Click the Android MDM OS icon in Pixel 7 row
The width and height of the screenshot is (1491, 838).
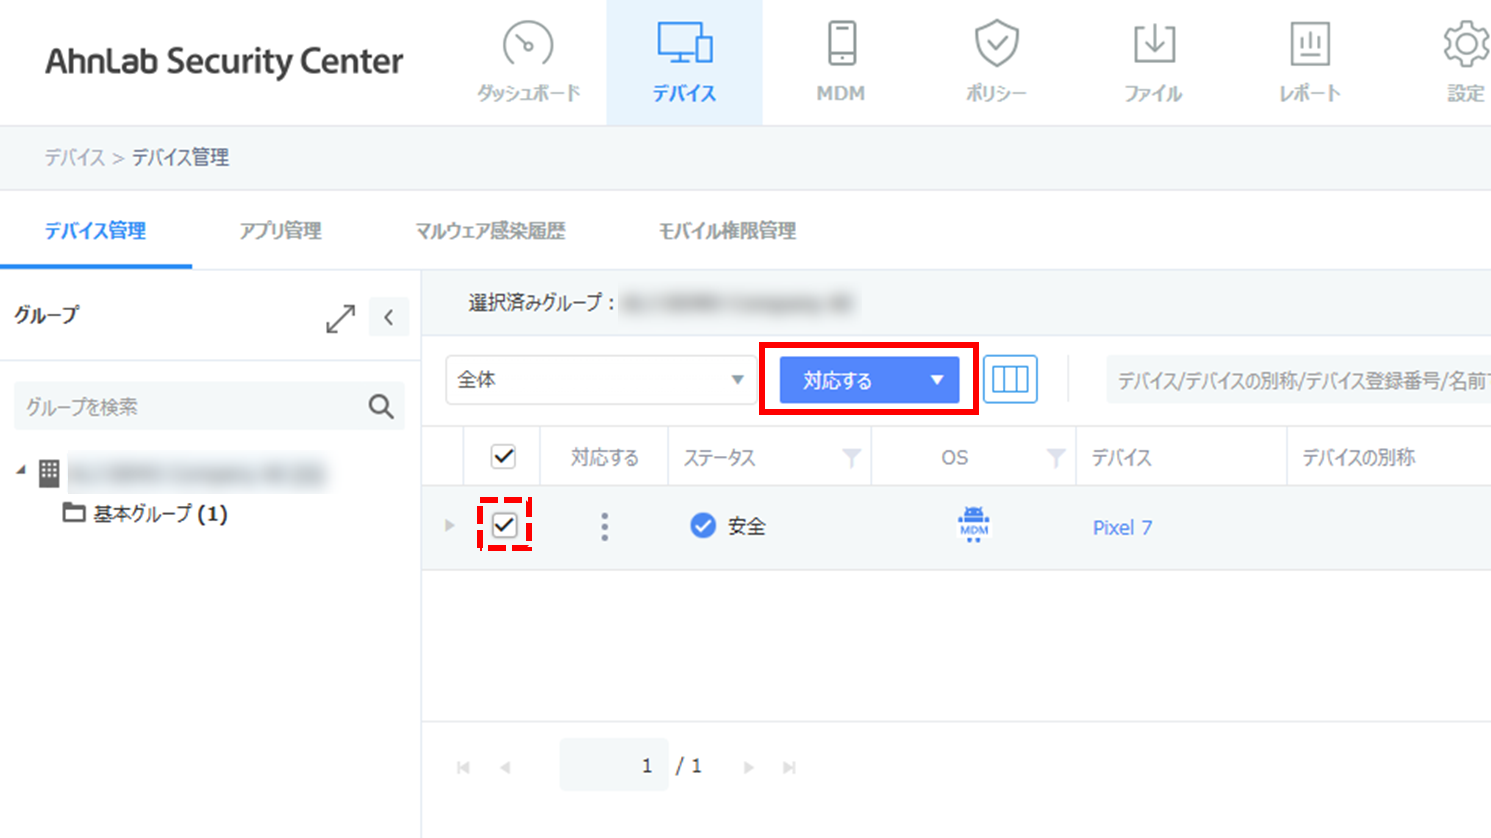(974, 525)
